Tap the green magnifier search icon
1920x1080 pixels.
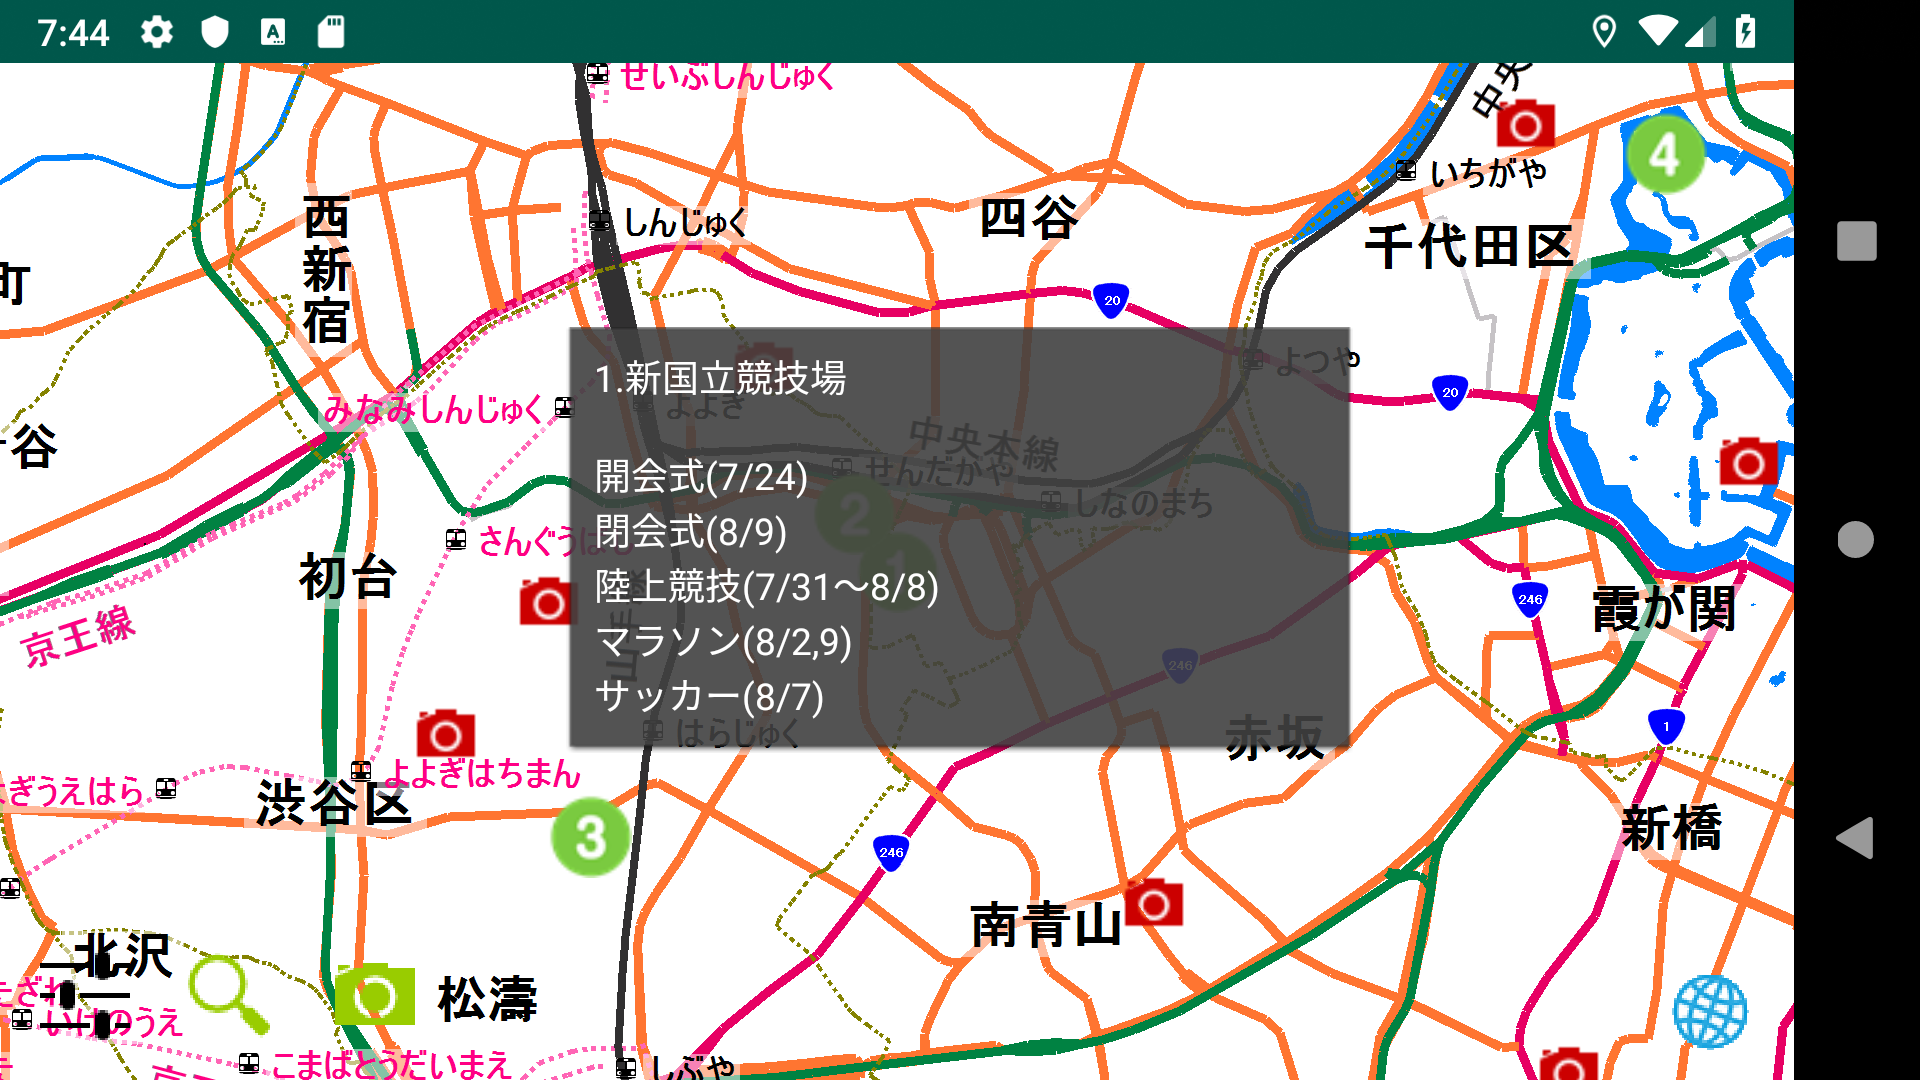point(230,994)
